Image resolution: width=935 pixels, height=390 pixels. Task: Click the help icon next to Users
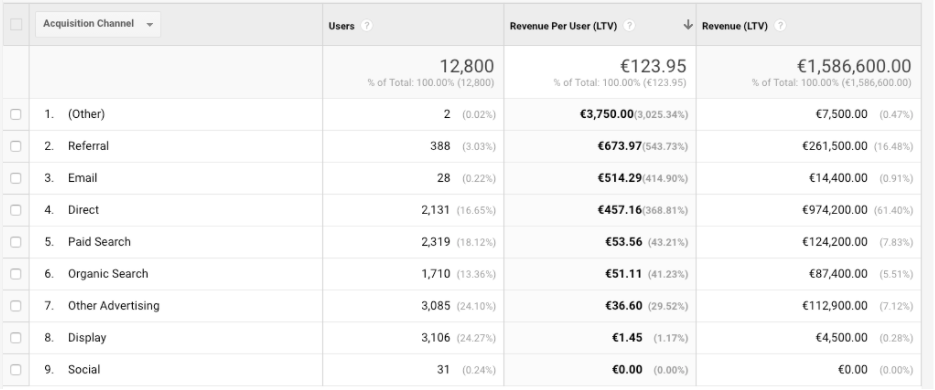coord(367,26)
